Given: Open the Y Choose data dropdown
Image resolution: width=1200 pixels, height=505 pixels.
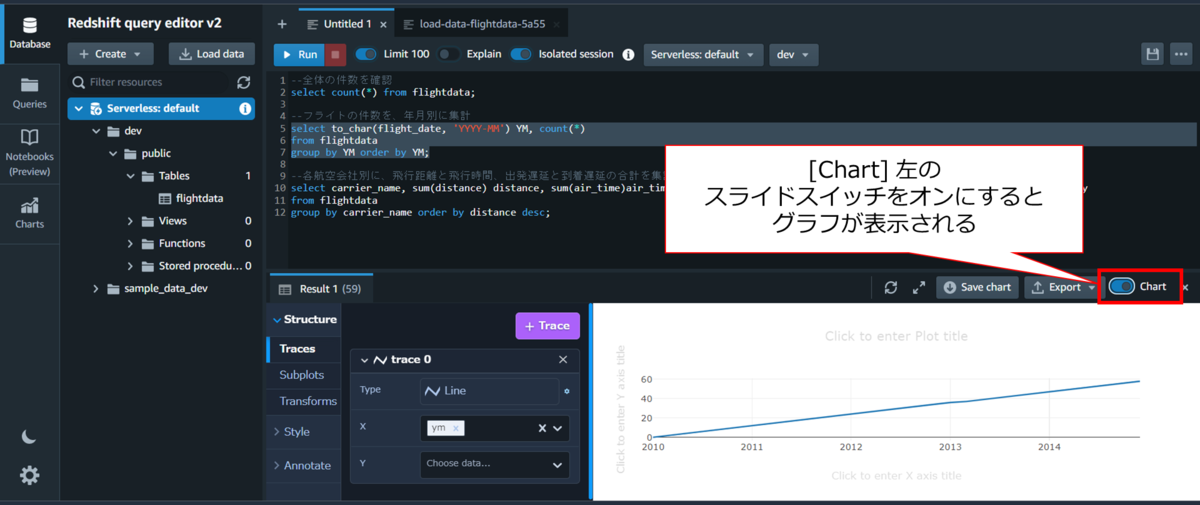Looking at the screenshot, I should coord(494,464).
